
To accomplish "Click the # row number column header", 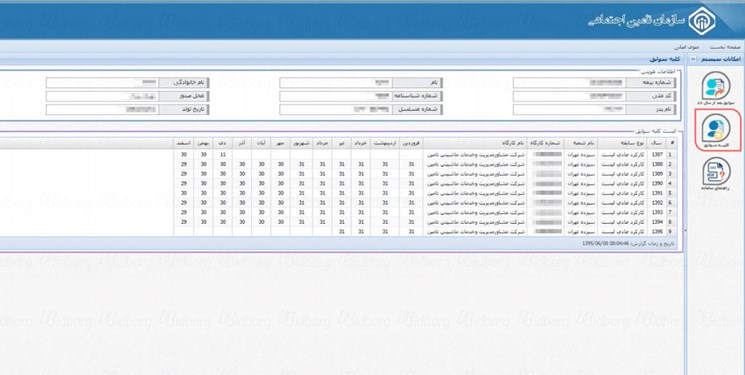I will 672,143.
